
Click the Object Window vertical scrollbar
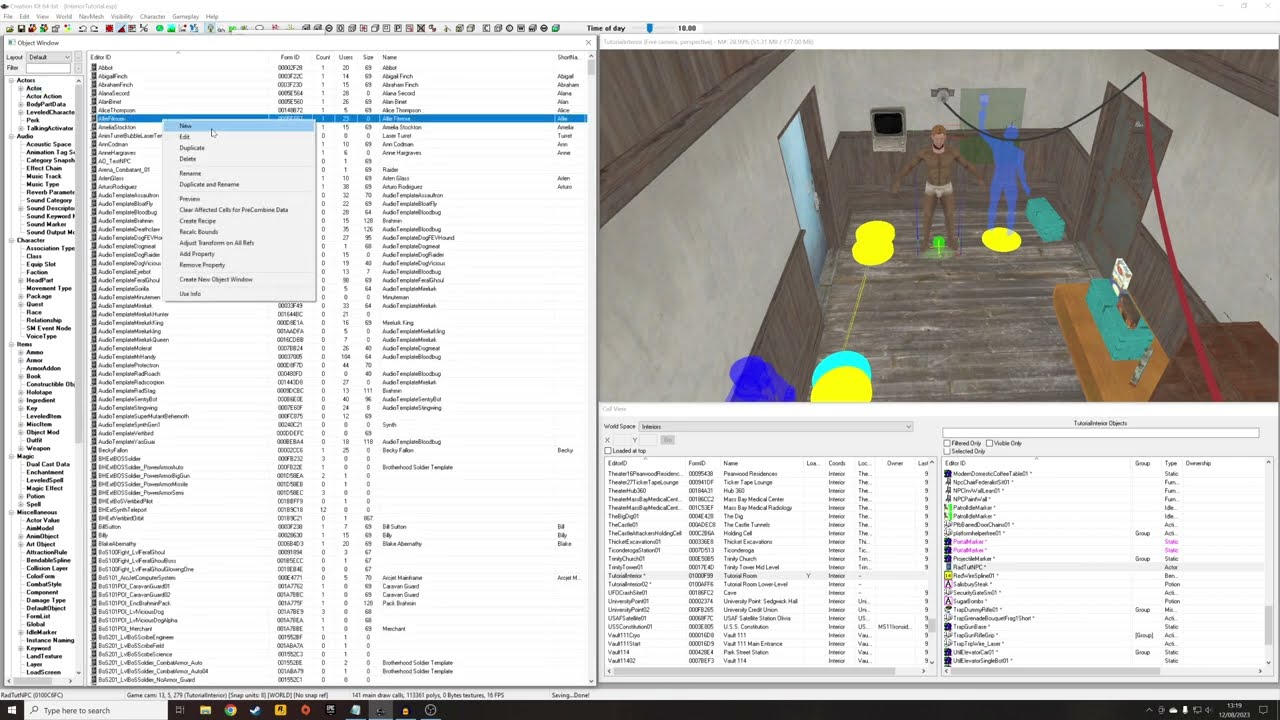(591, 370)
